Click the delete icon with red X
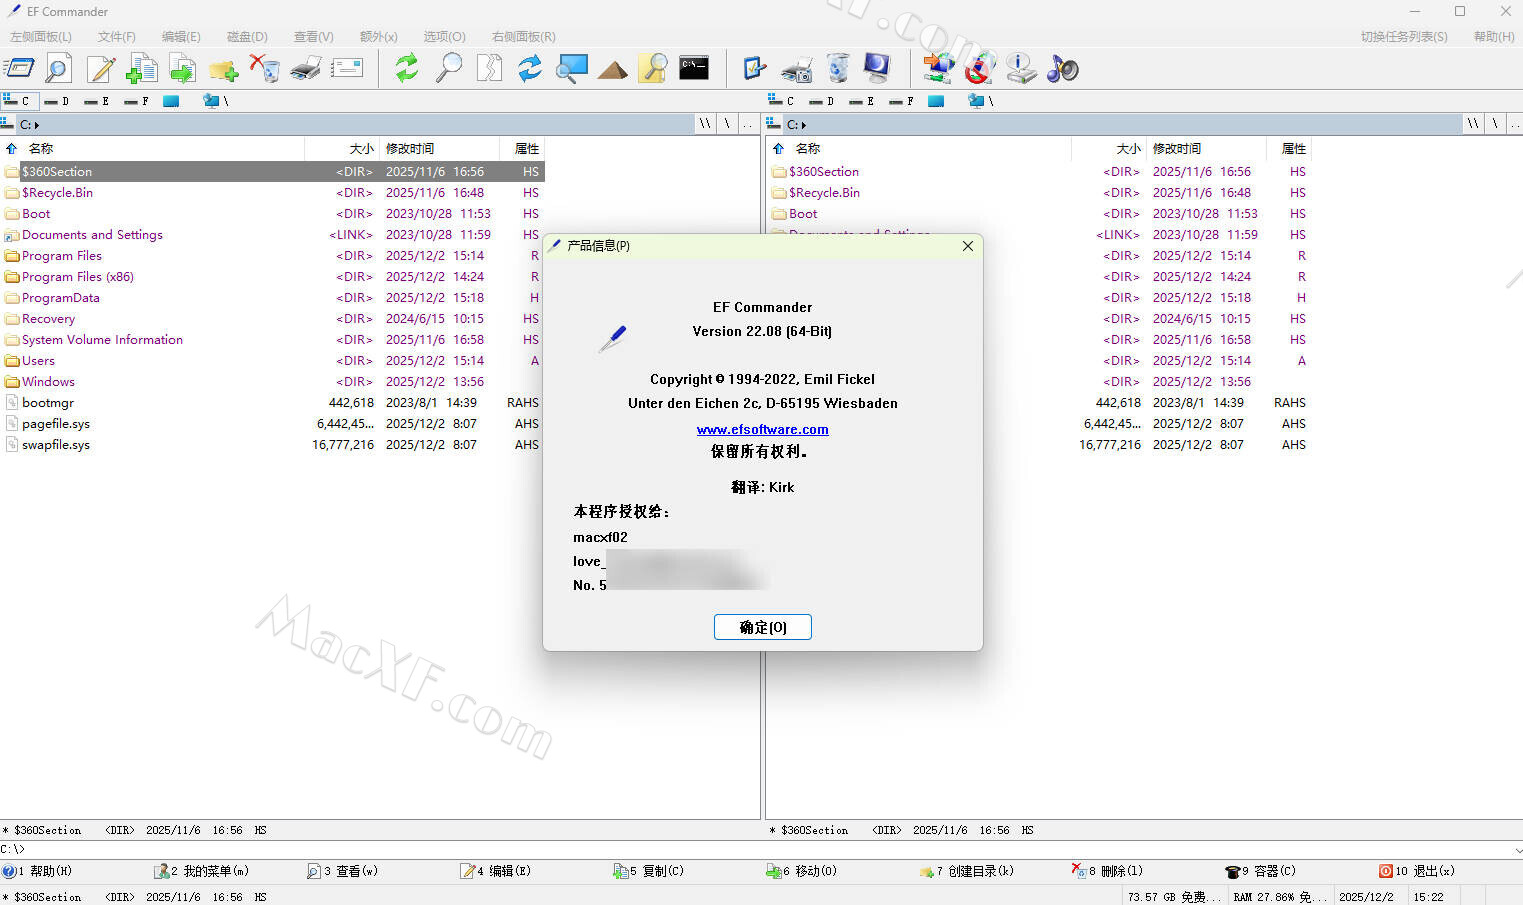This screenshot has width=1523, height=905. point(264,68)
